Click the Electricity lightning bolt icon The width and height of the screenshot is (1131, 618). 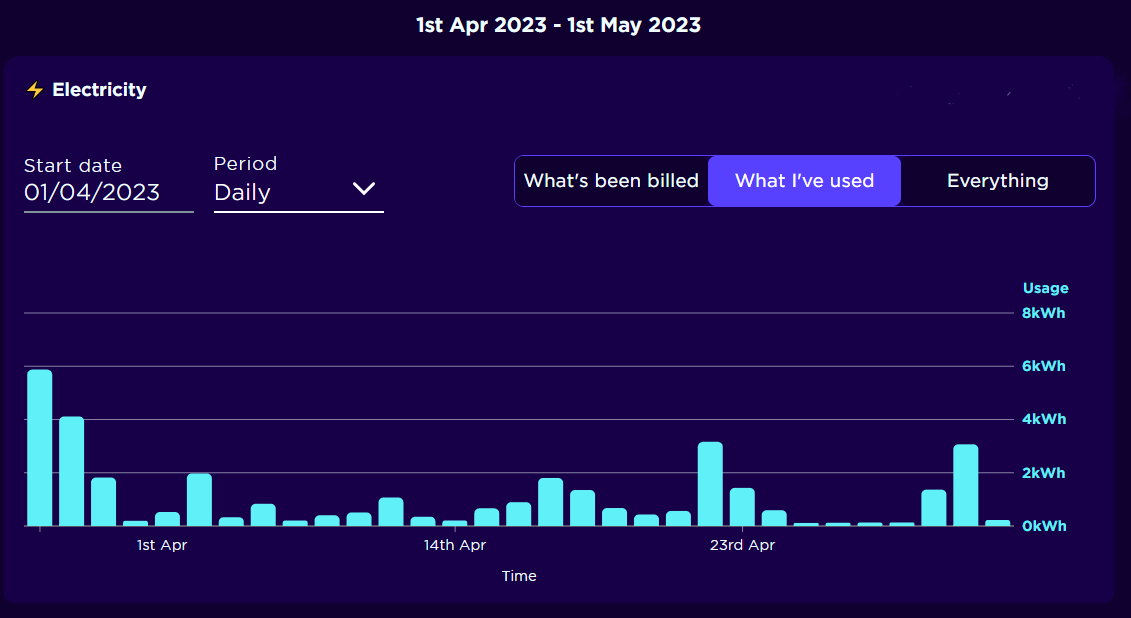35,89
